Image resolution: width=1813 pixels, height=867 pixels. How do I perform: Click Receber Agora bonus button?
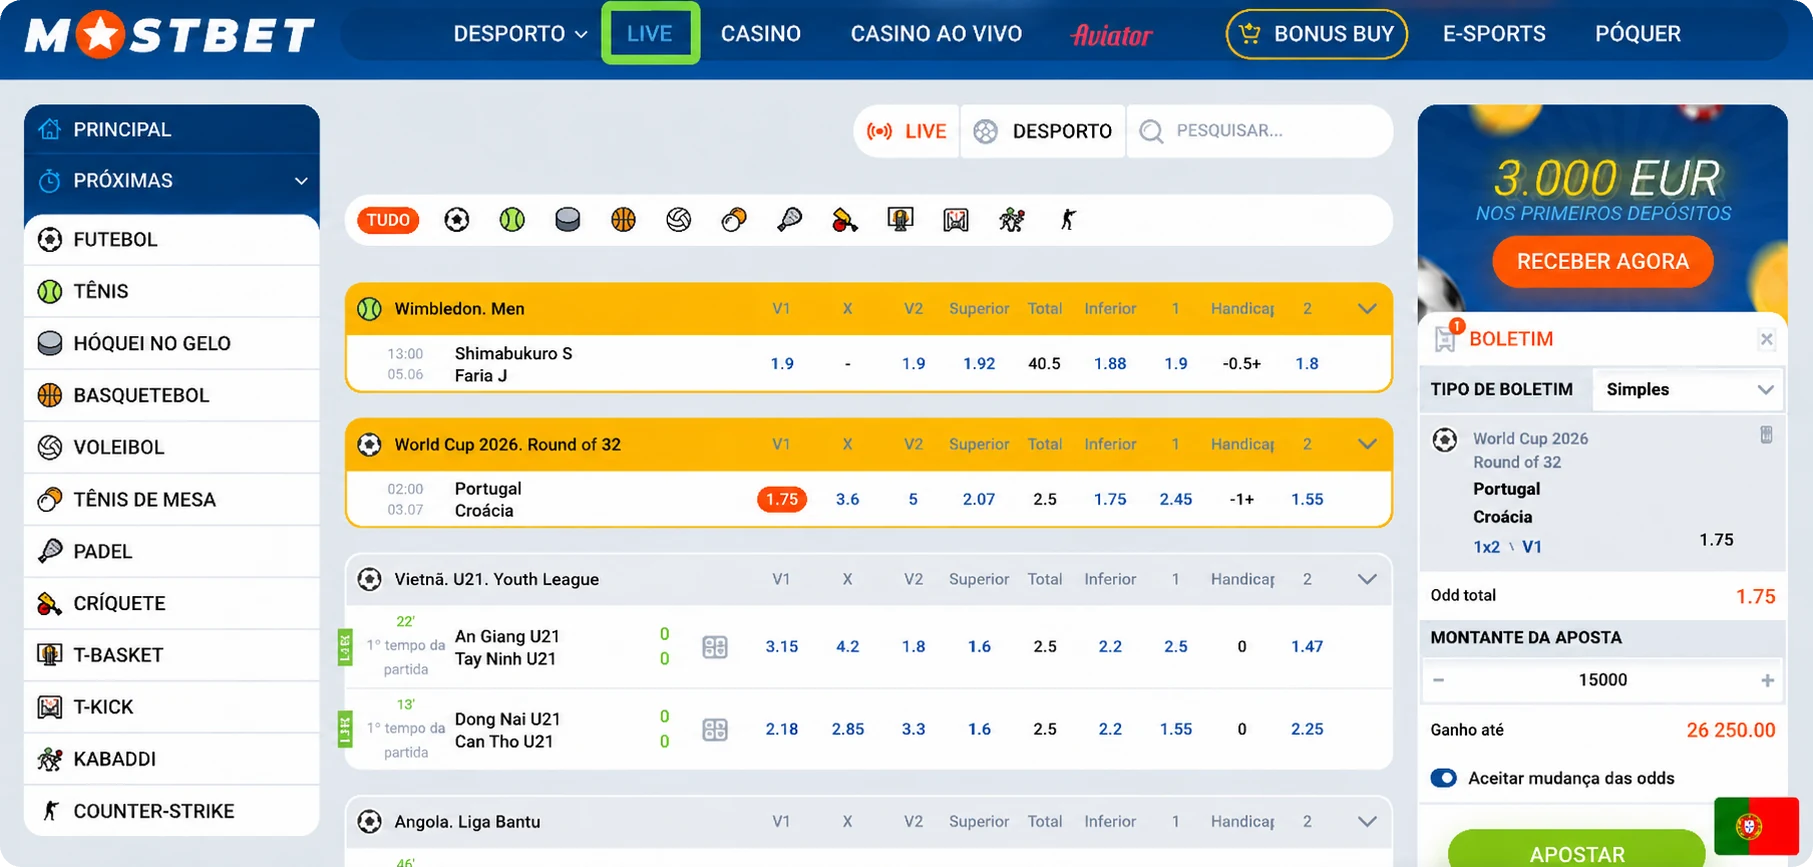1602,261
